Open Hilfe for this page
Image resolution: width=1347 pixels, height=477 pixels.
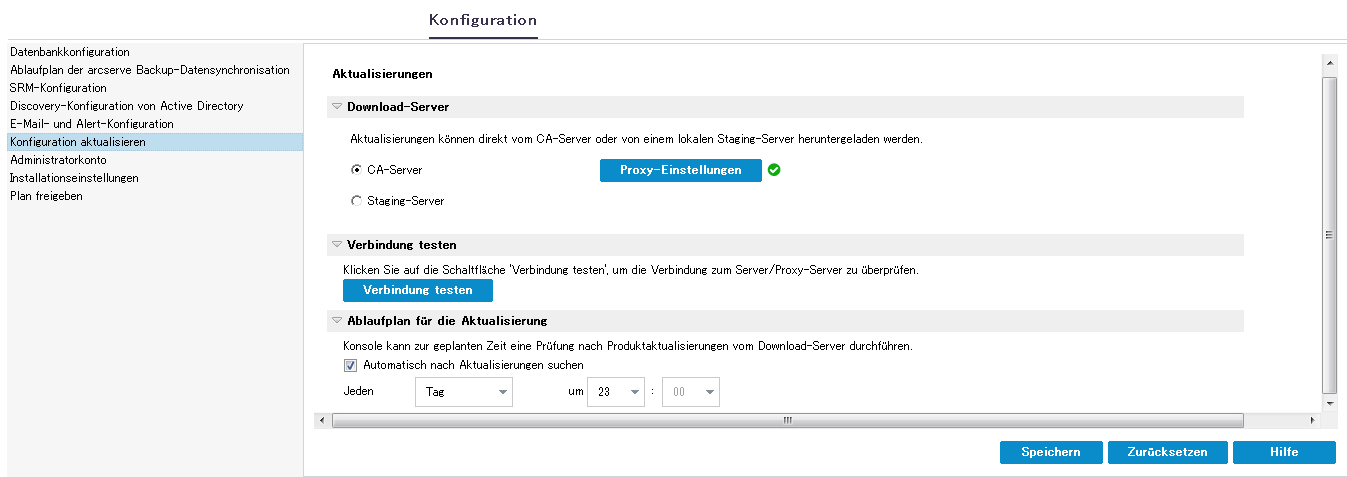1284,452
